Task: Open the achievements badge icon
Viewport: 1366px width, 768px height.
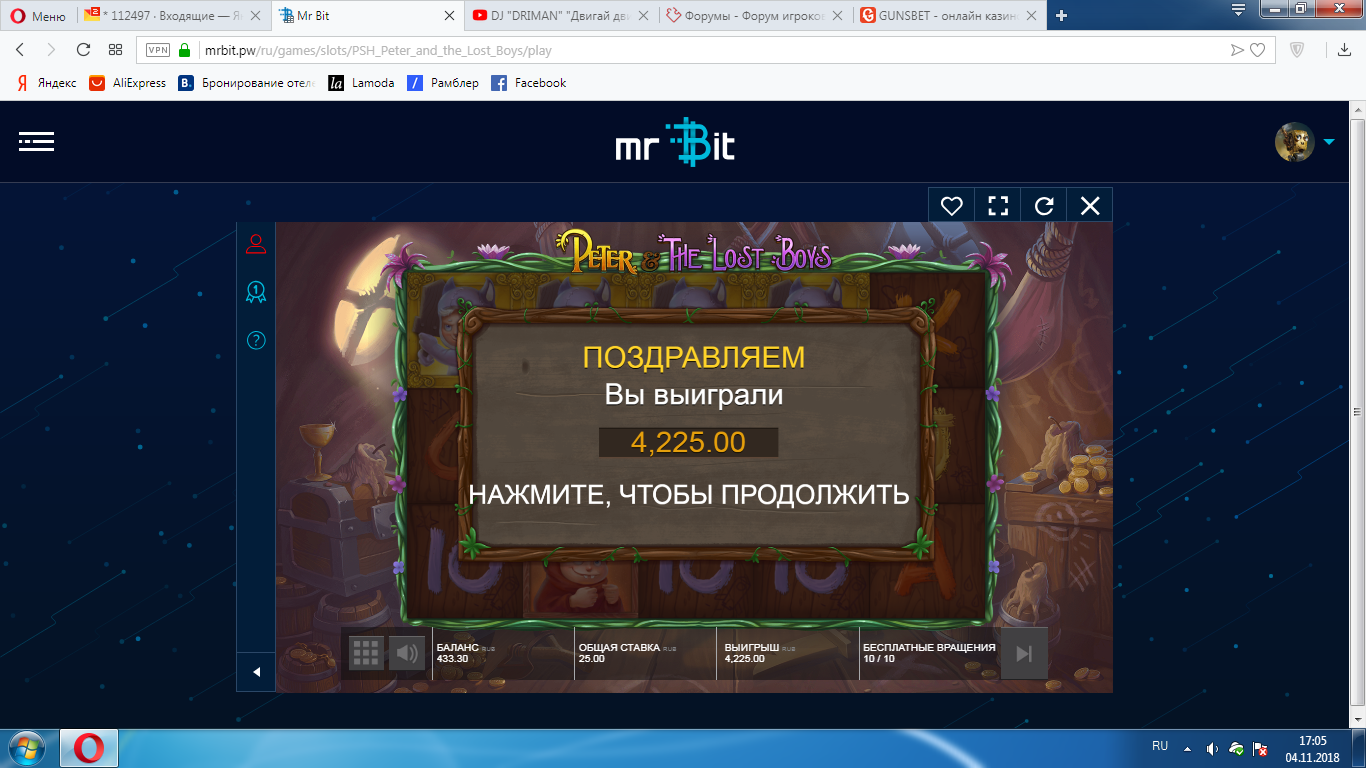Action: point(256,292)
